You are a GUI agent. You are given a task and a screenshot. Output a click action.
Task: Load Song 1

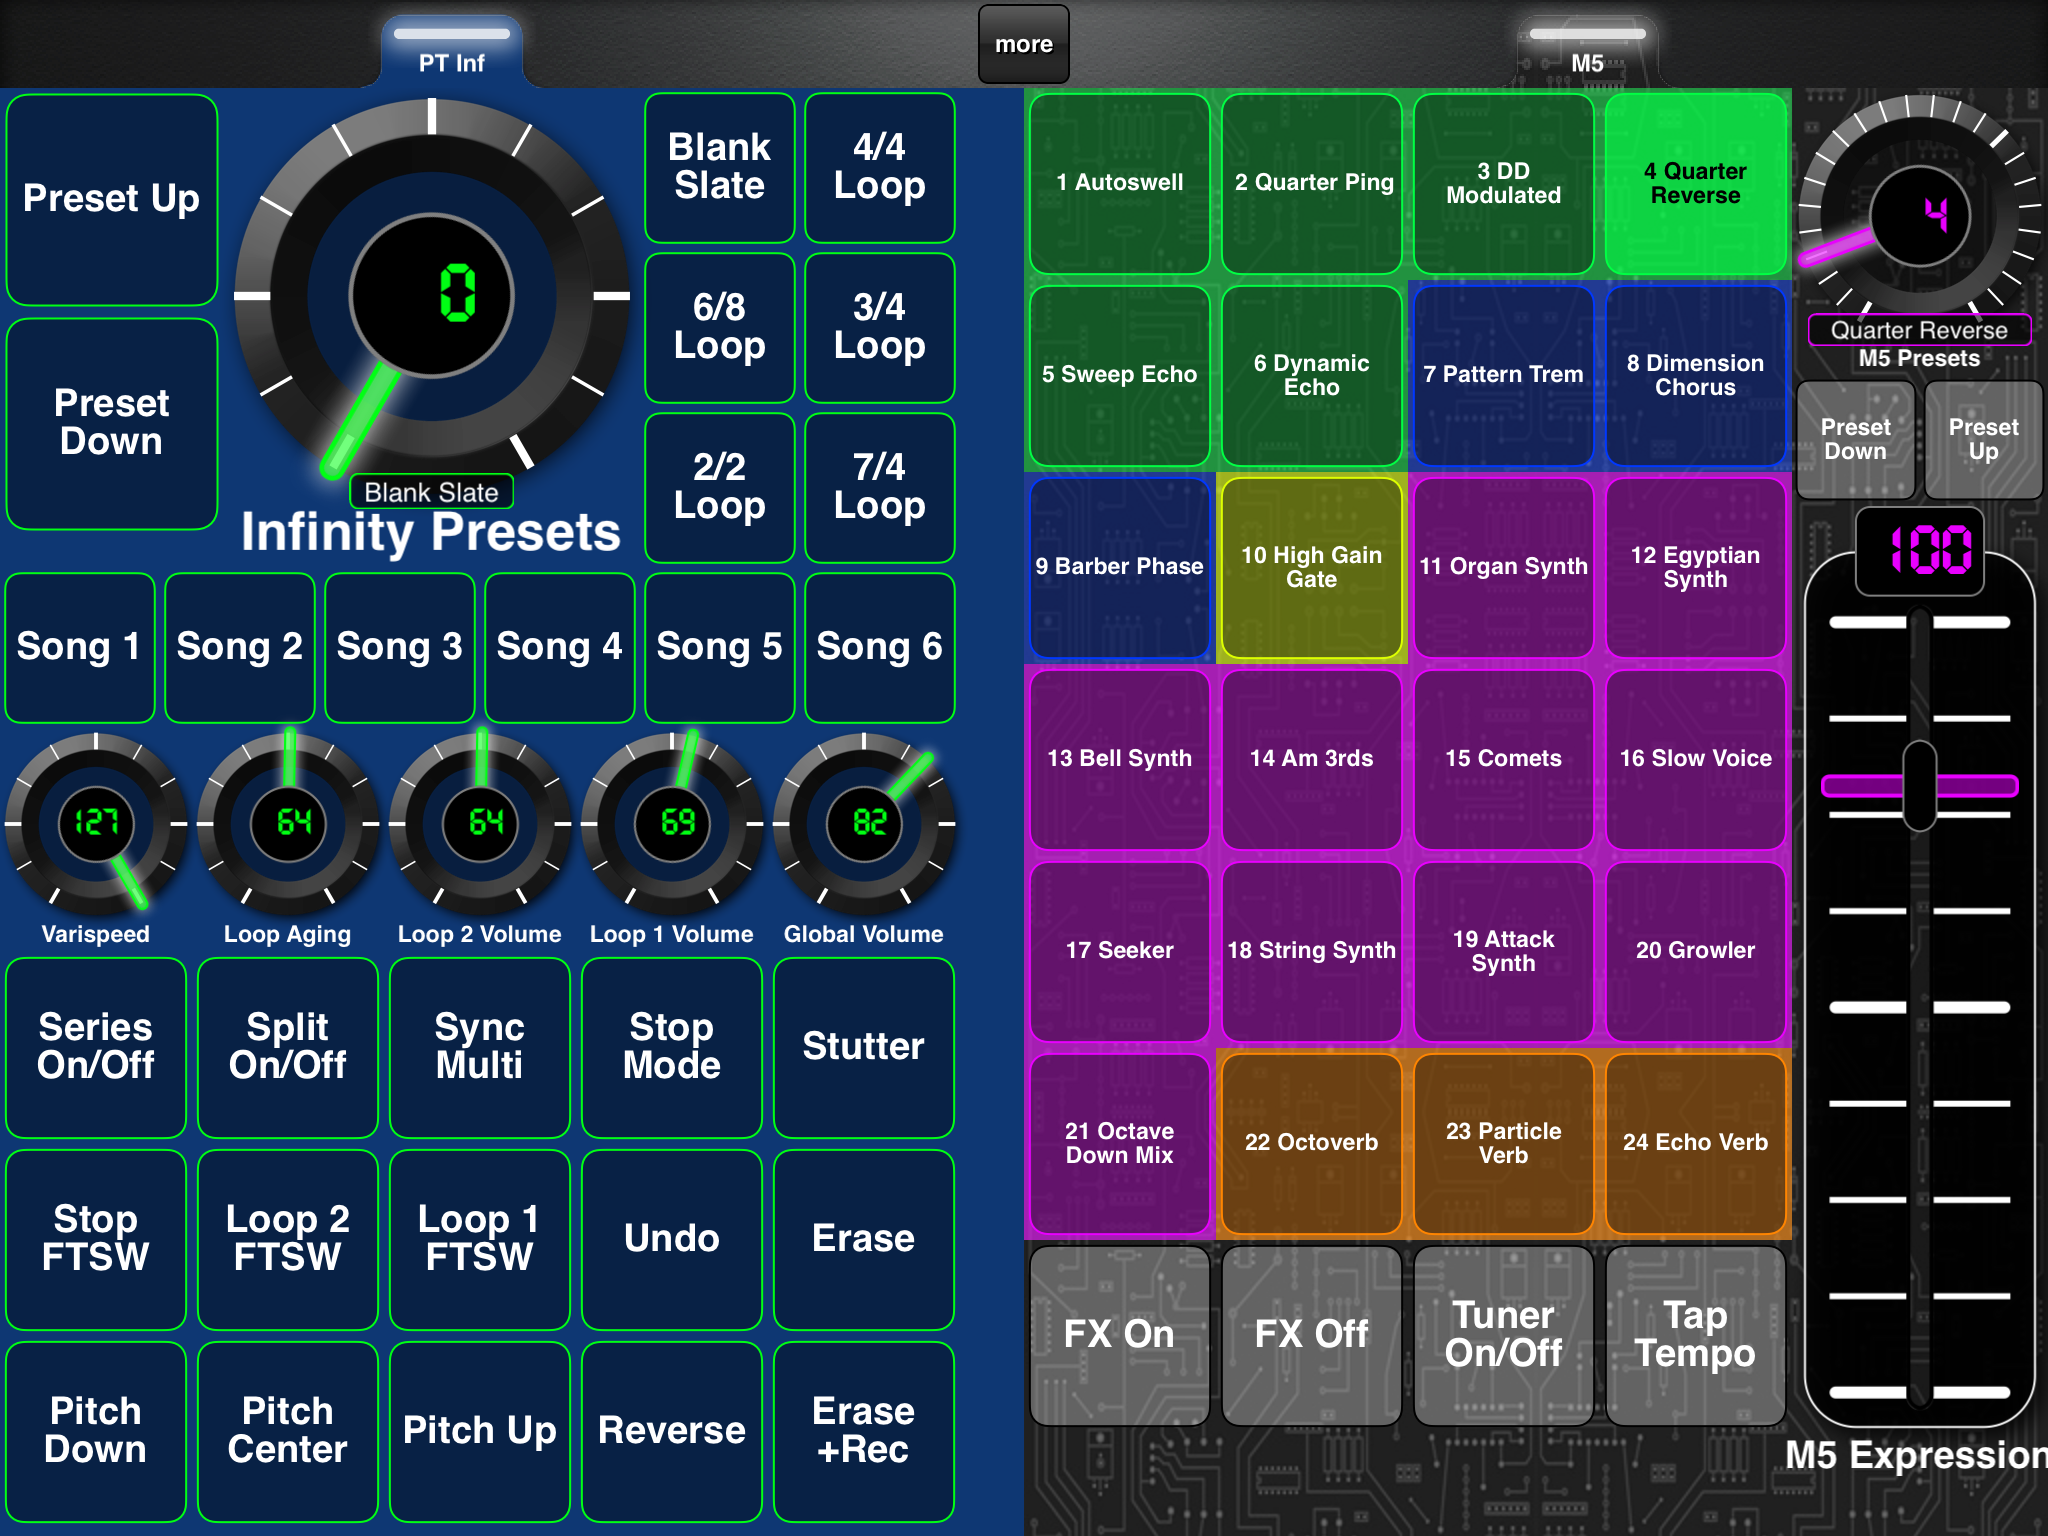pos(80,647)
